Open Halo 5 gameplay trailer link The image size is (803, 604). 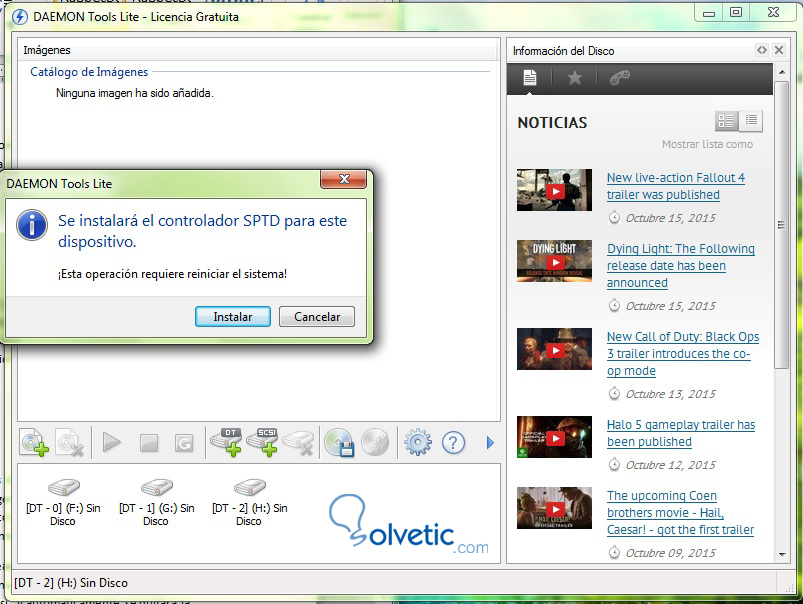coord(681,433)
